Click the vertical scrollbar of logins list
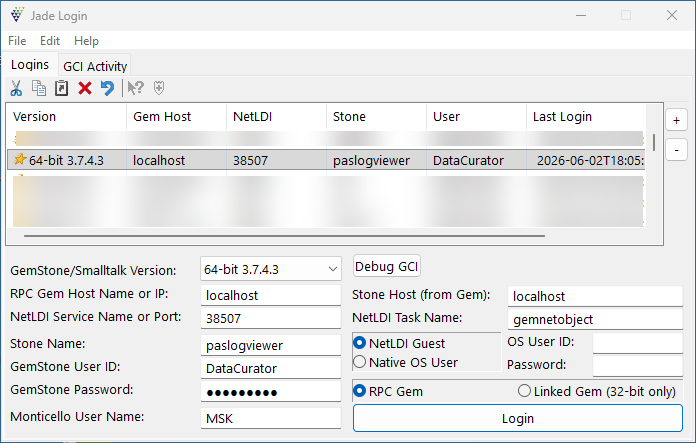This screenshot has height=443, width=696. (x=654, y=142)
